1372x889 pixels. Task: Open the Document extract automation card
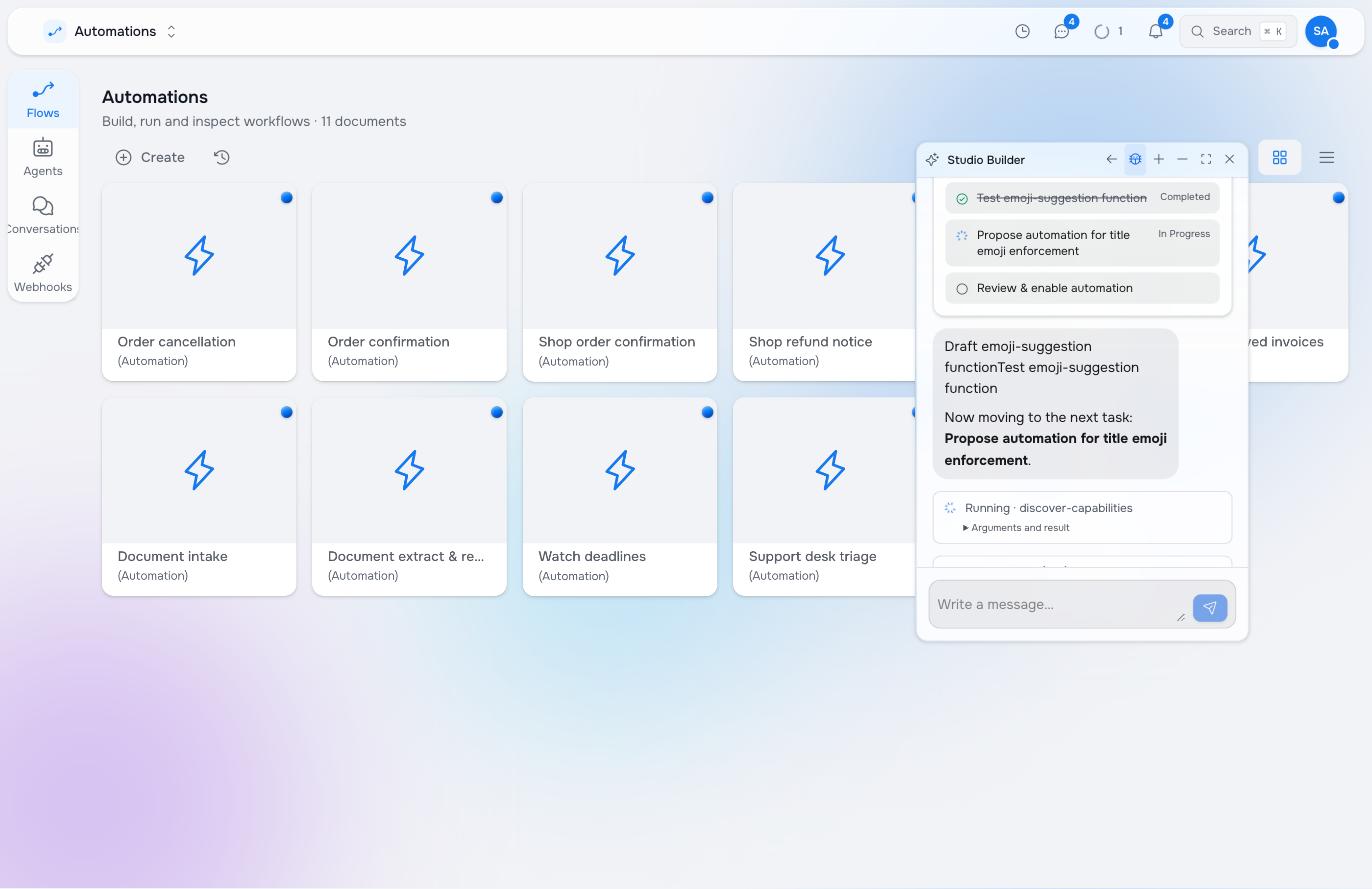tap(409, 497)
